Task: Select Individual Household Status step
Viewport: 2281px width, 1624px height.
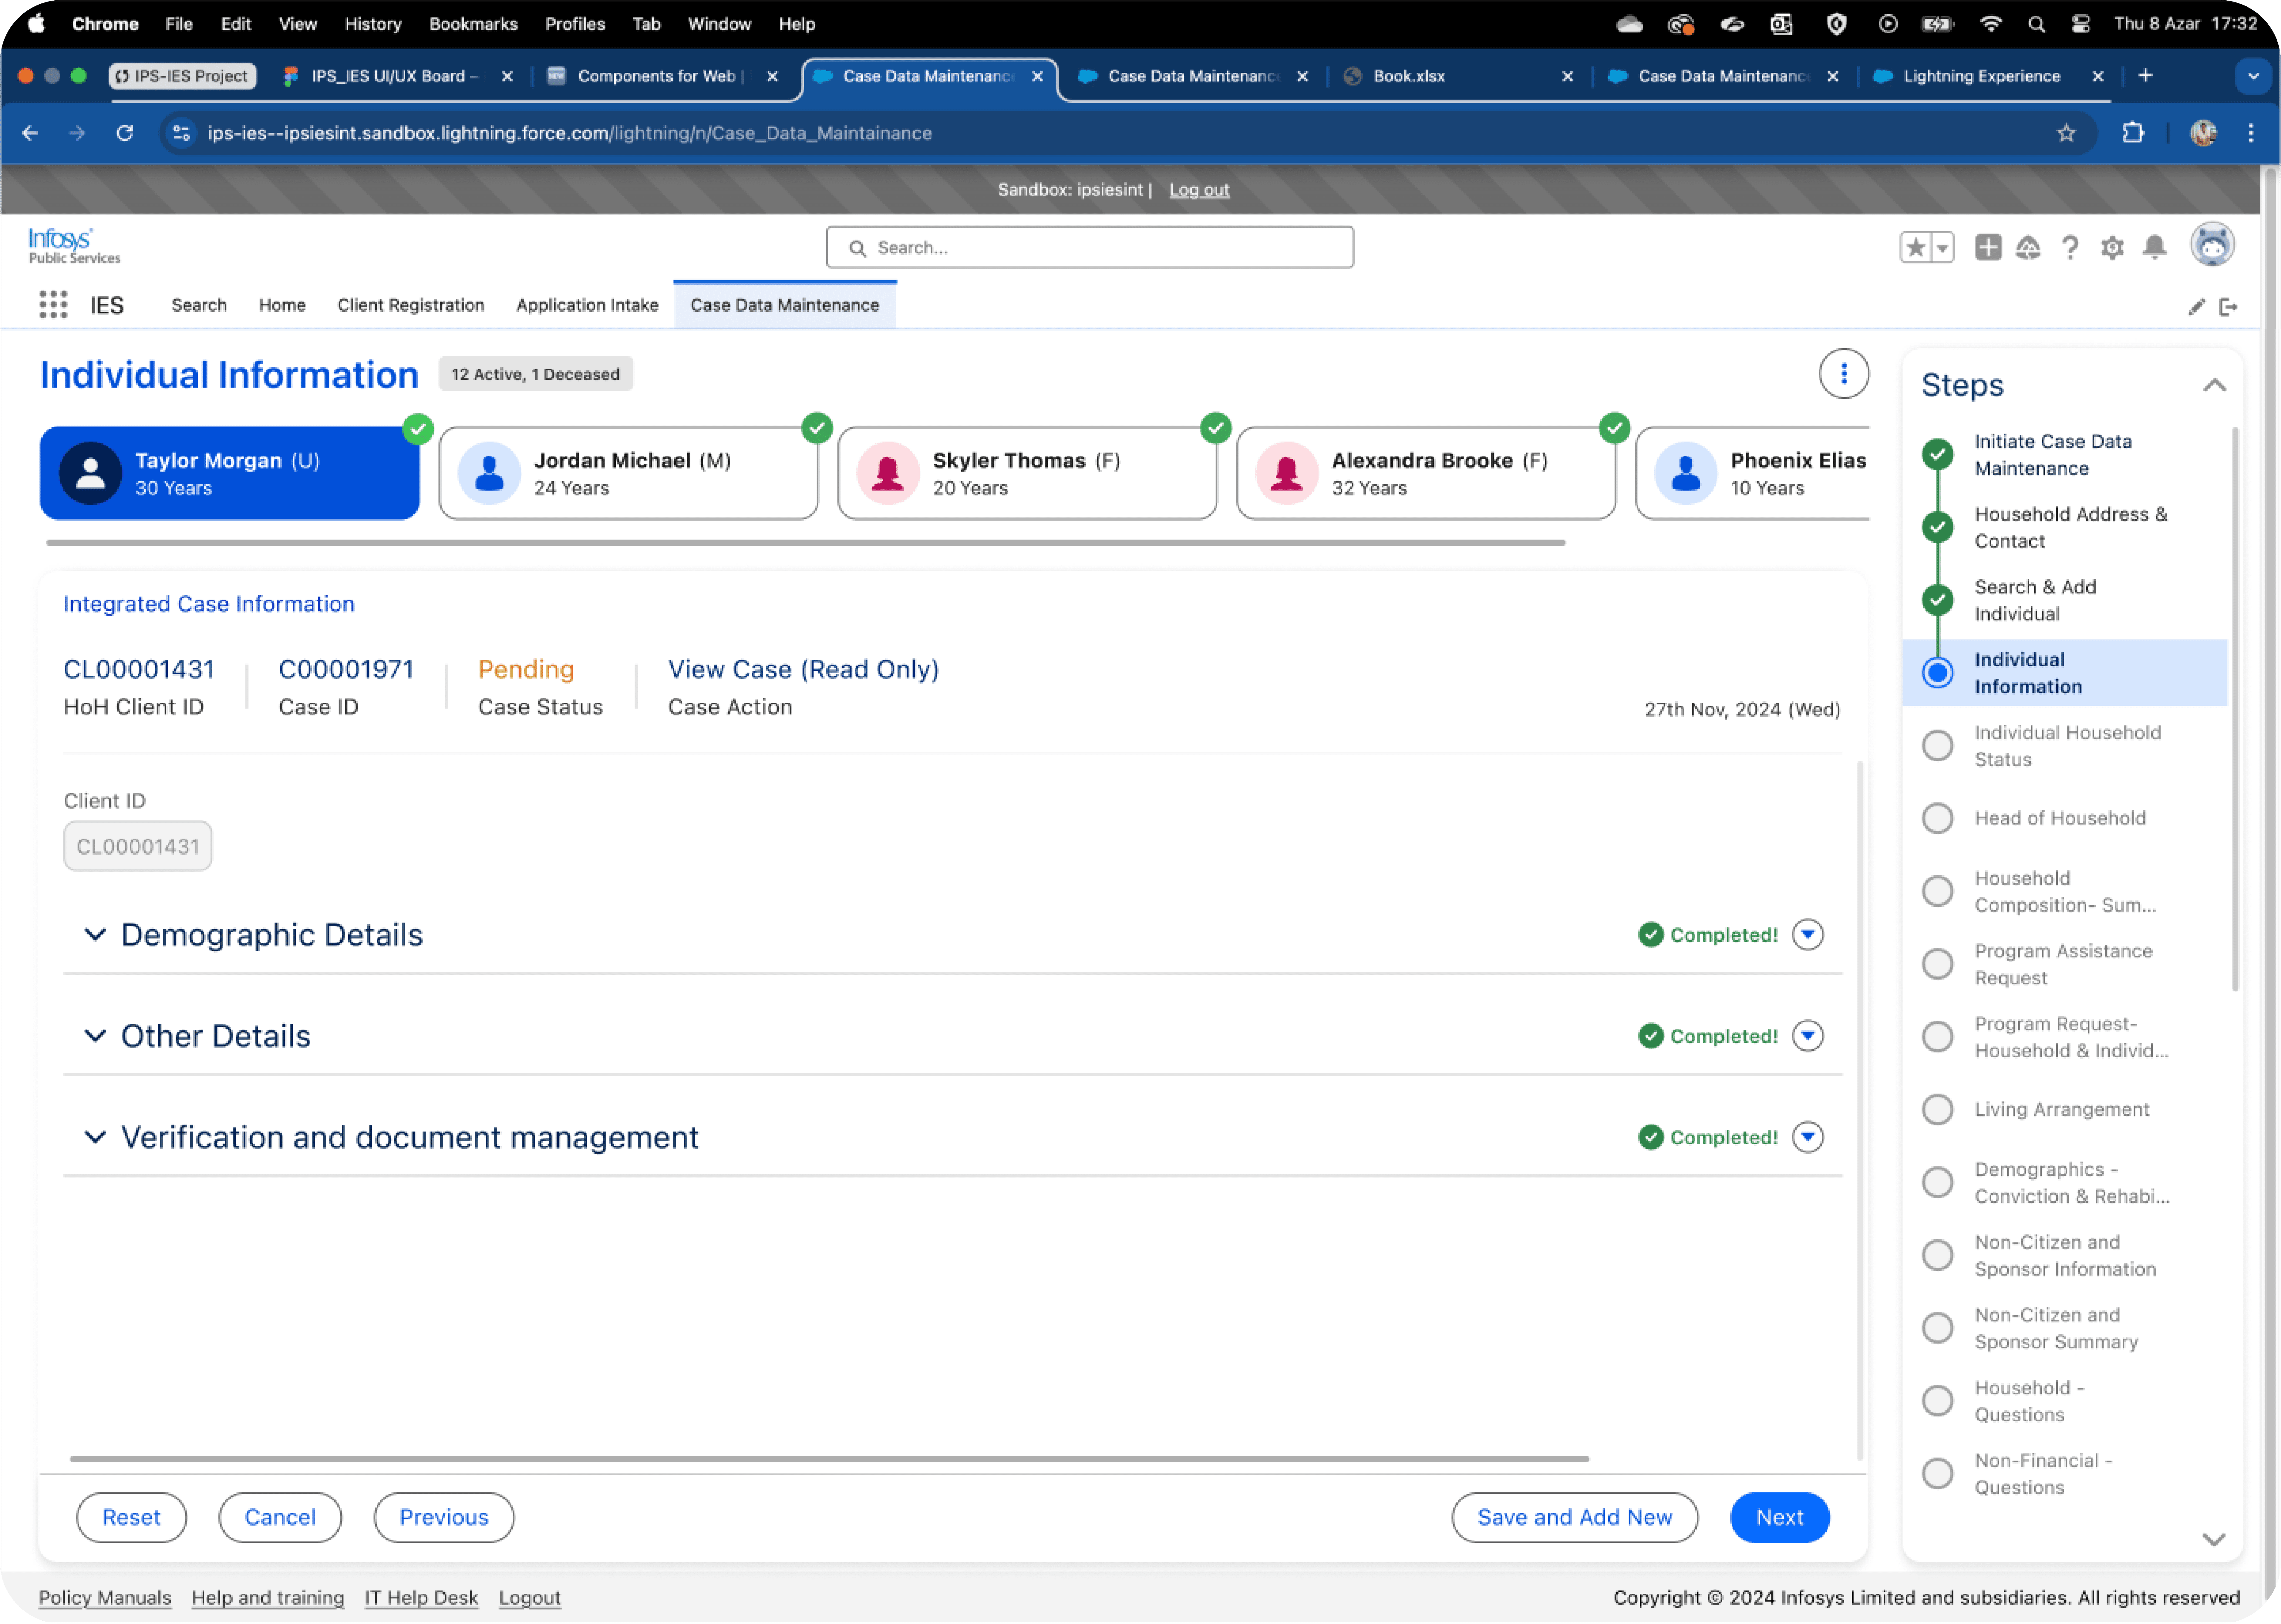Action: point(2066,746)
